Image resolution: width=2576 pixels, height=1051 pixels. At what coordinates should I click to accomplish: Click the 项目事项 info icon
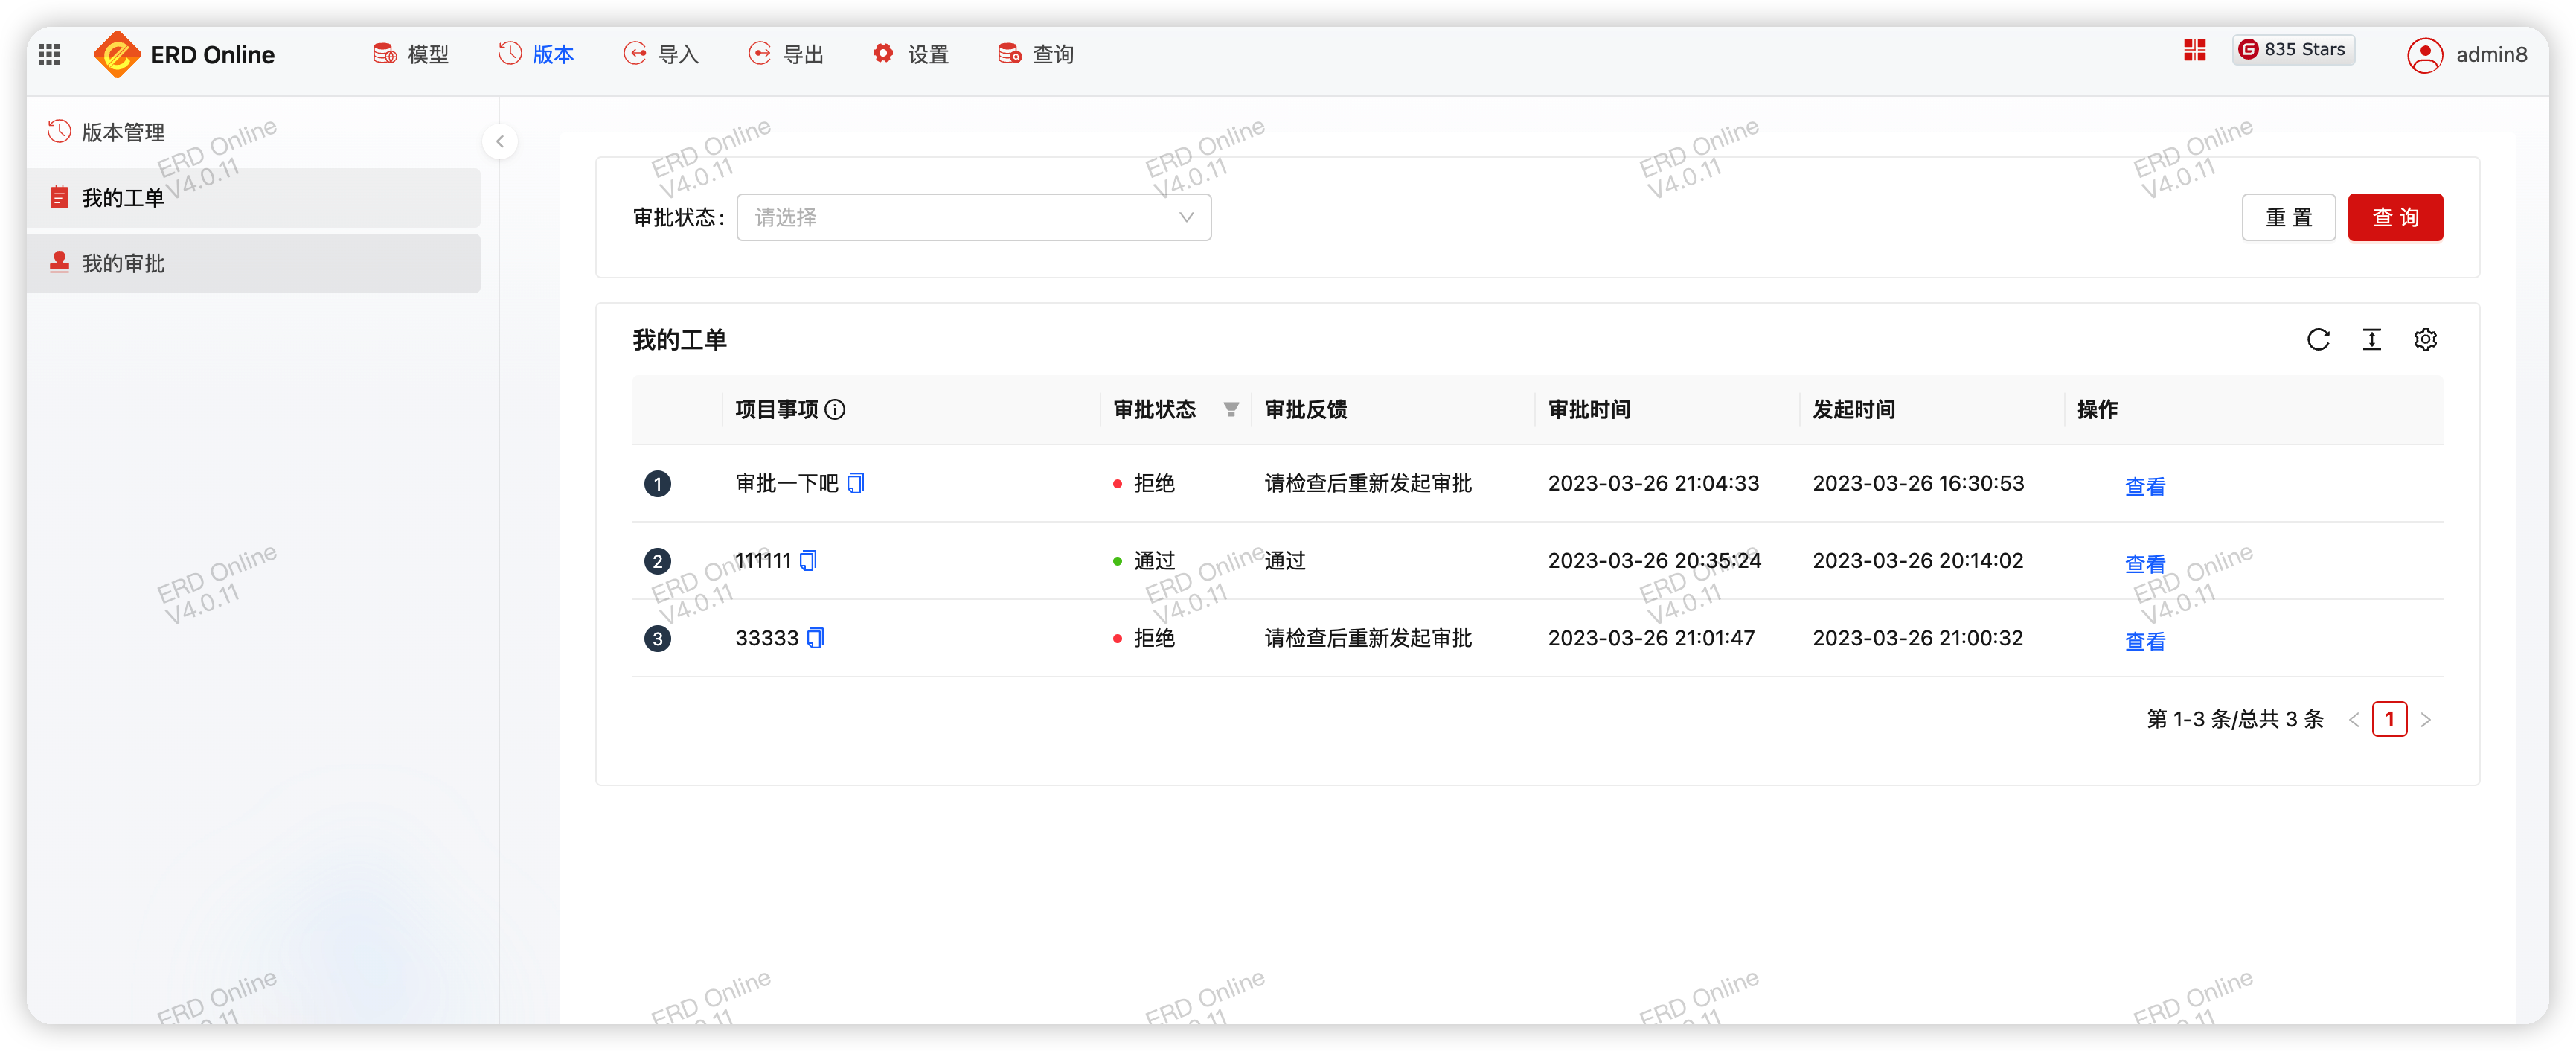[835, 410]
